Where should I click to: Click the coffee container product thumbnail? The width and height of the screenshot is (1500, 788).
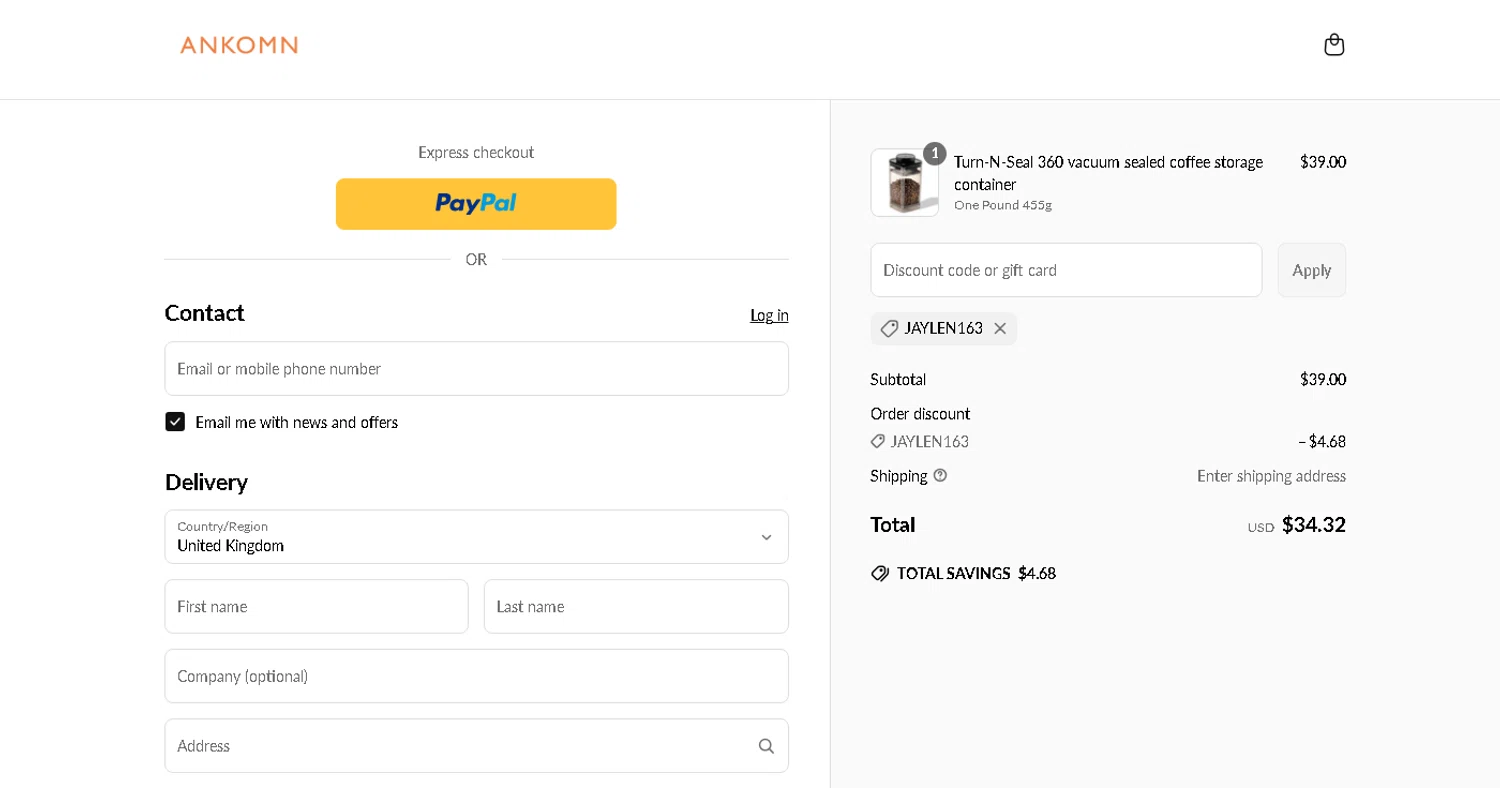[905, 183]
